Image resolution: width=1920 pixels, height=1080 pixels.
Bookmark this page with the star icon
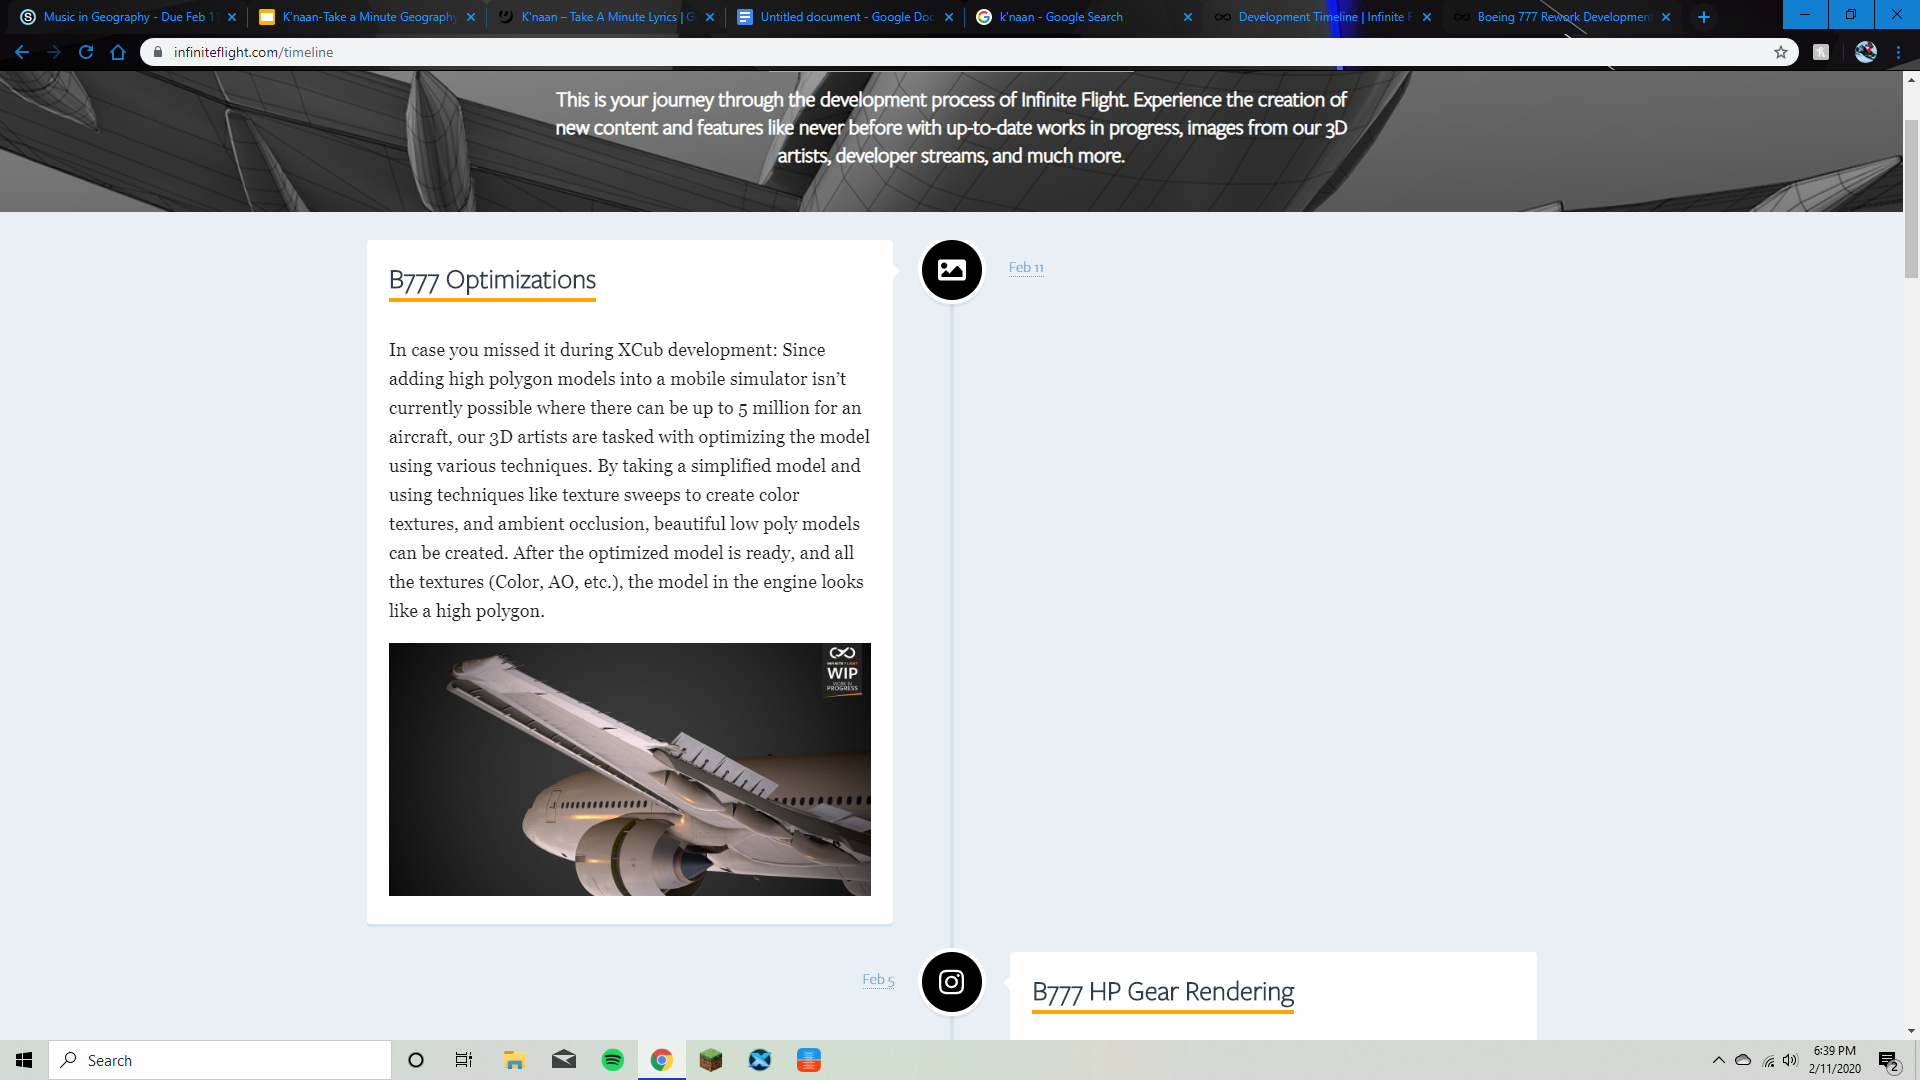[1781, 52]
